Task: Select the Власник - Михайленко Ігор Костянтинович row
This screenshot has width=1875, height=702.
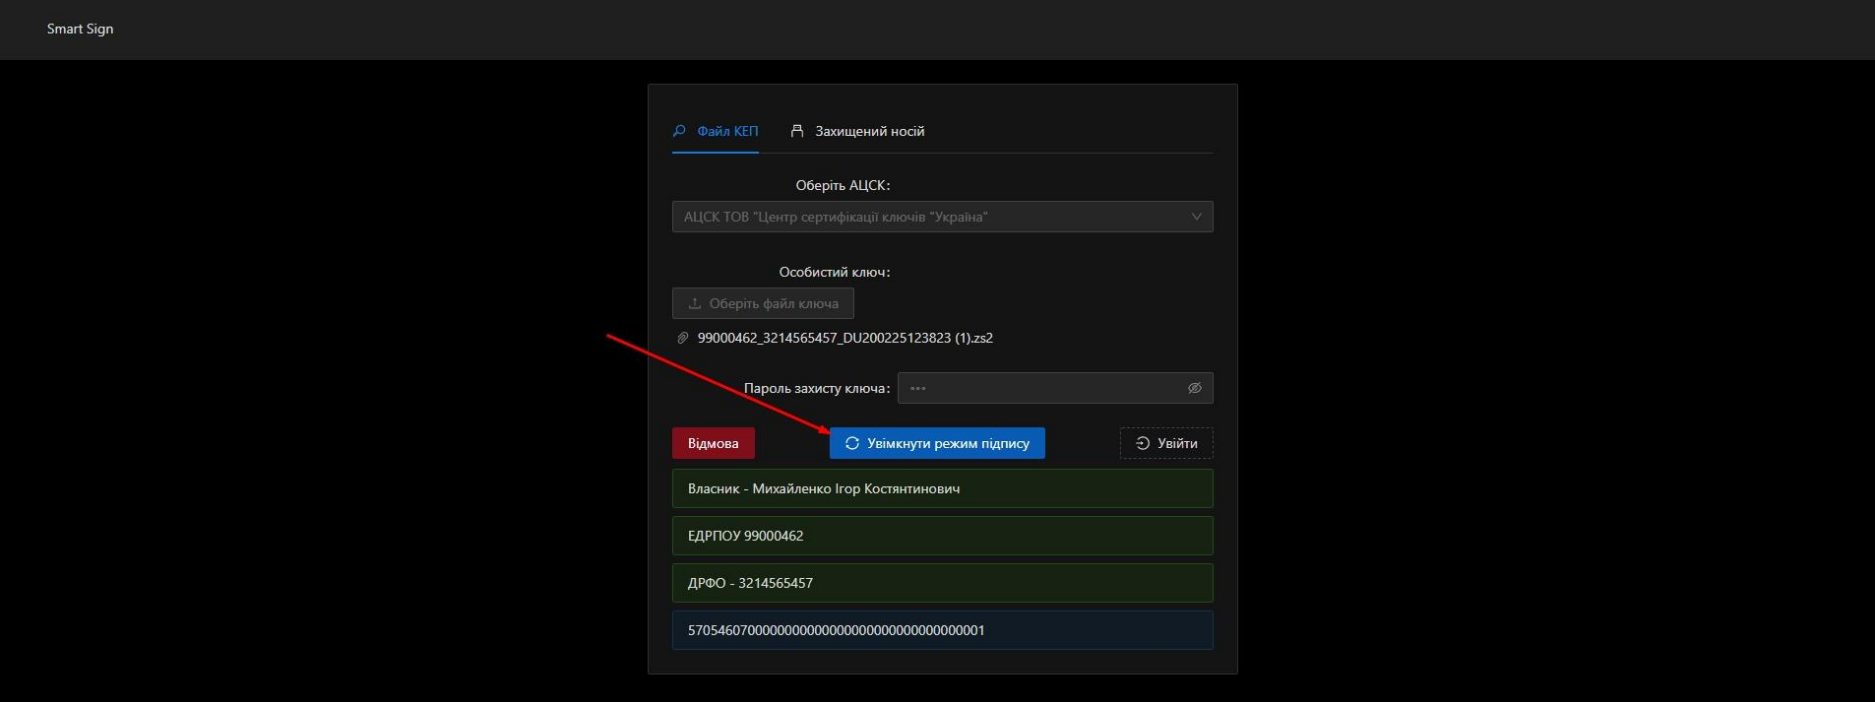Action: [x=942, y=489]
